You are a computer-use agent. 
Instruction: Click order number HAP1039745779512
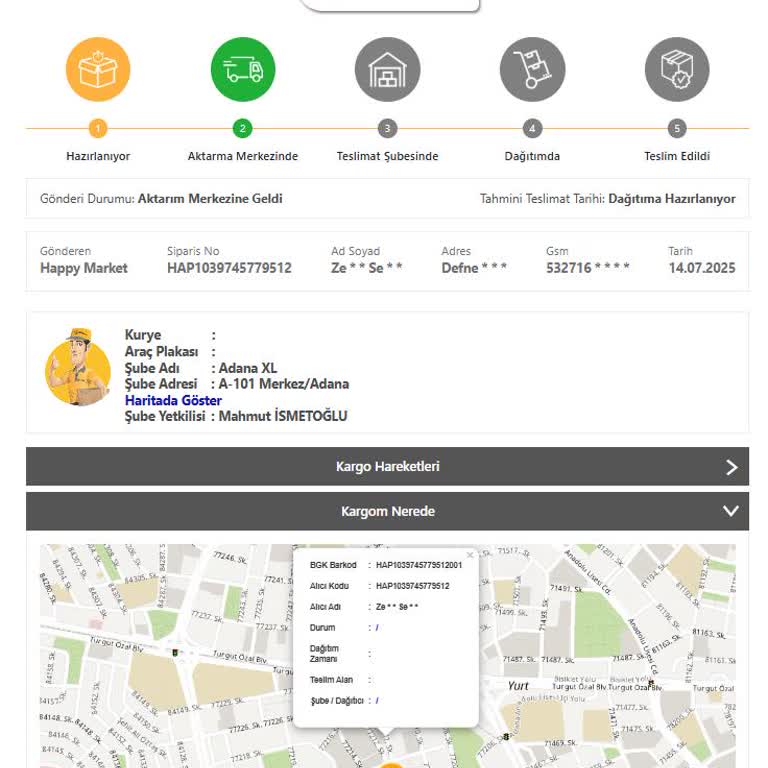(x=229, y=268)
